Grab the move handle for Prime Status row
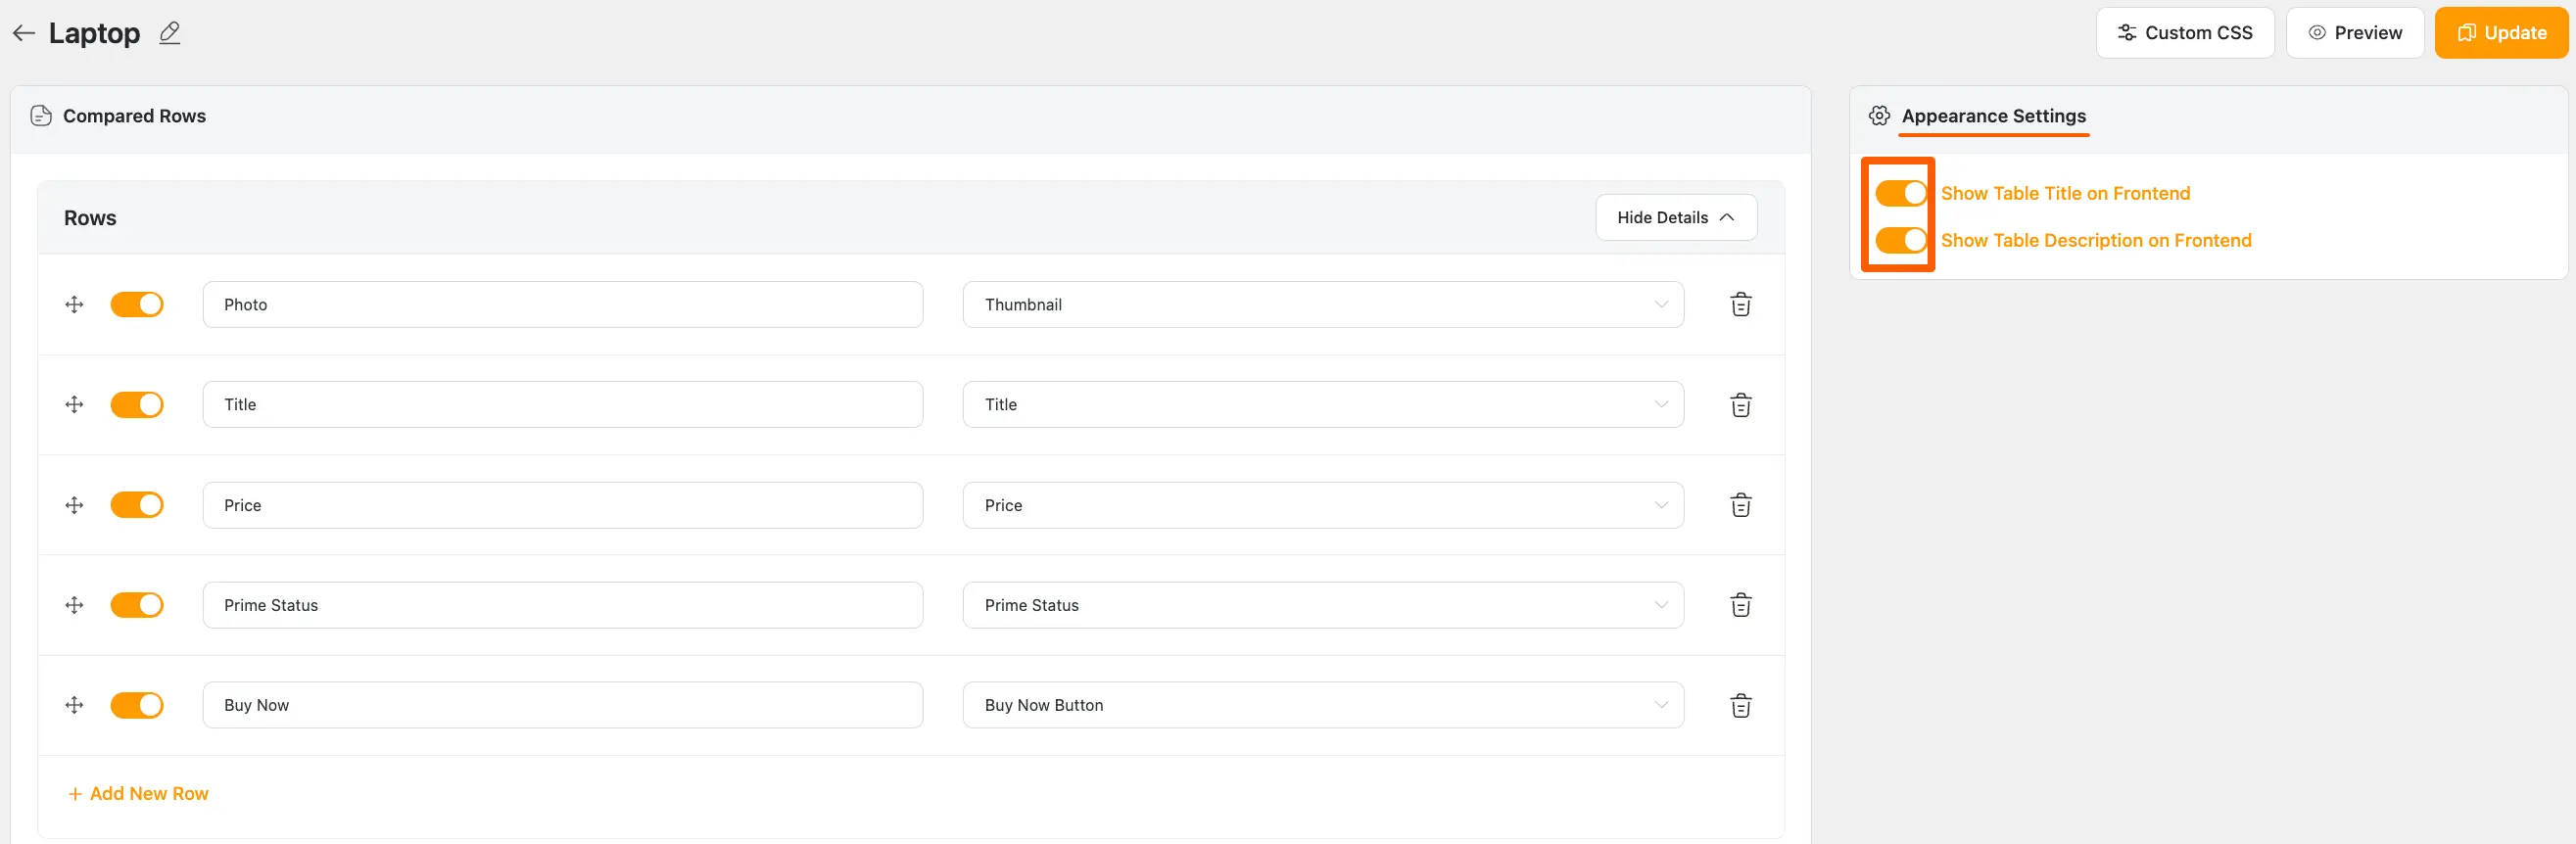Screen dimensions: 2576x844 tap(74, 605)
